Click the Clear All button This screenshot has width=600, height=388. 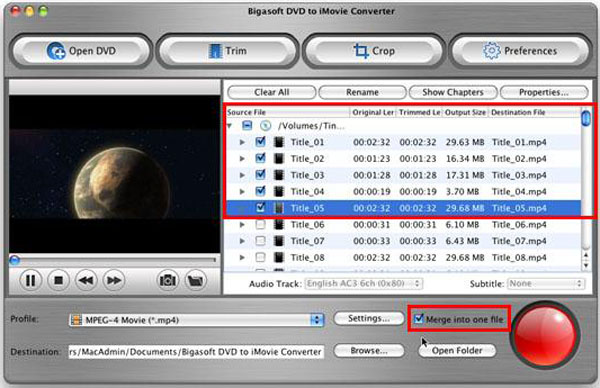click(272, 92)
